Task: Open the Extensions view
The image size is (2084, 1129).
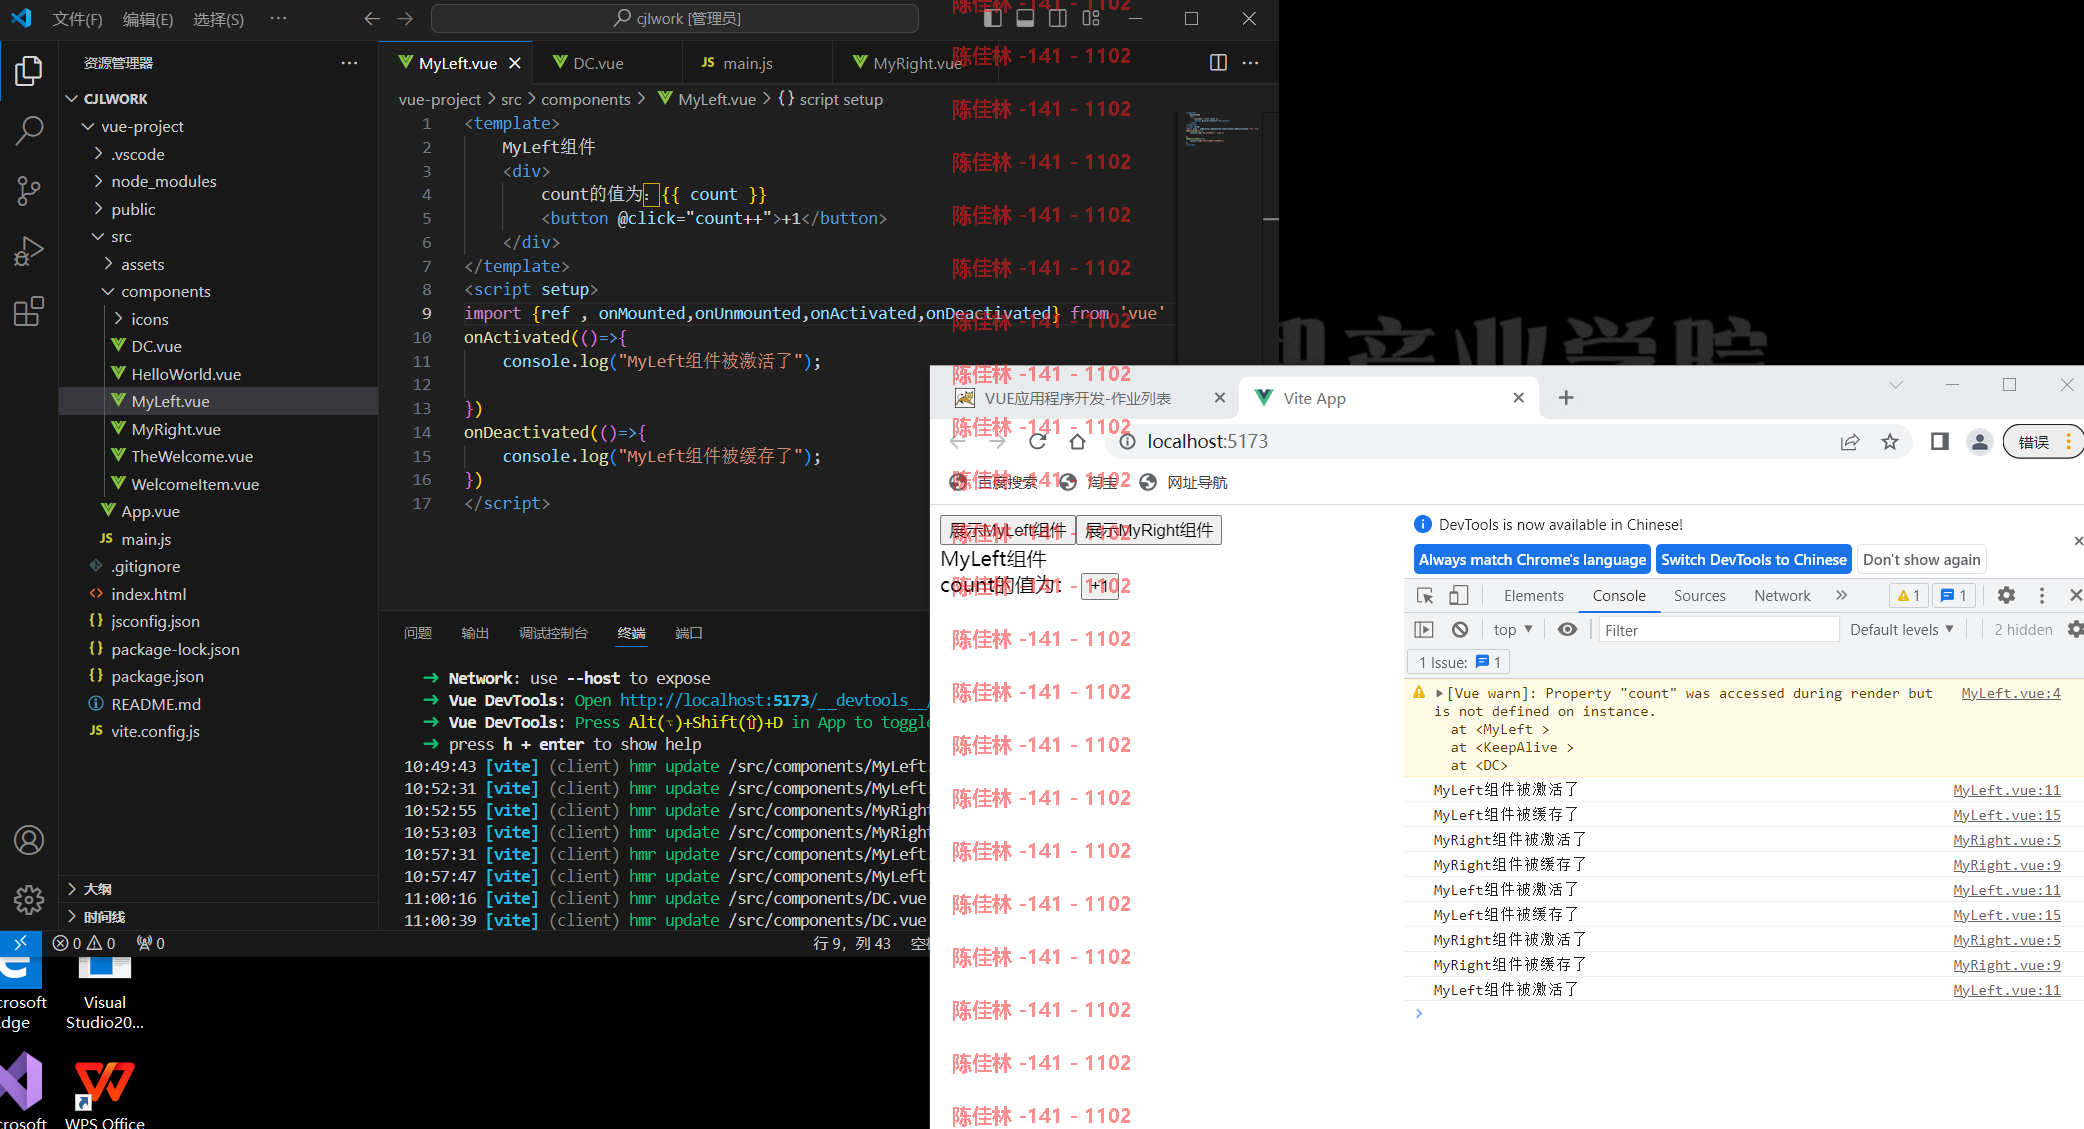Action: click(x=29, y=311)
